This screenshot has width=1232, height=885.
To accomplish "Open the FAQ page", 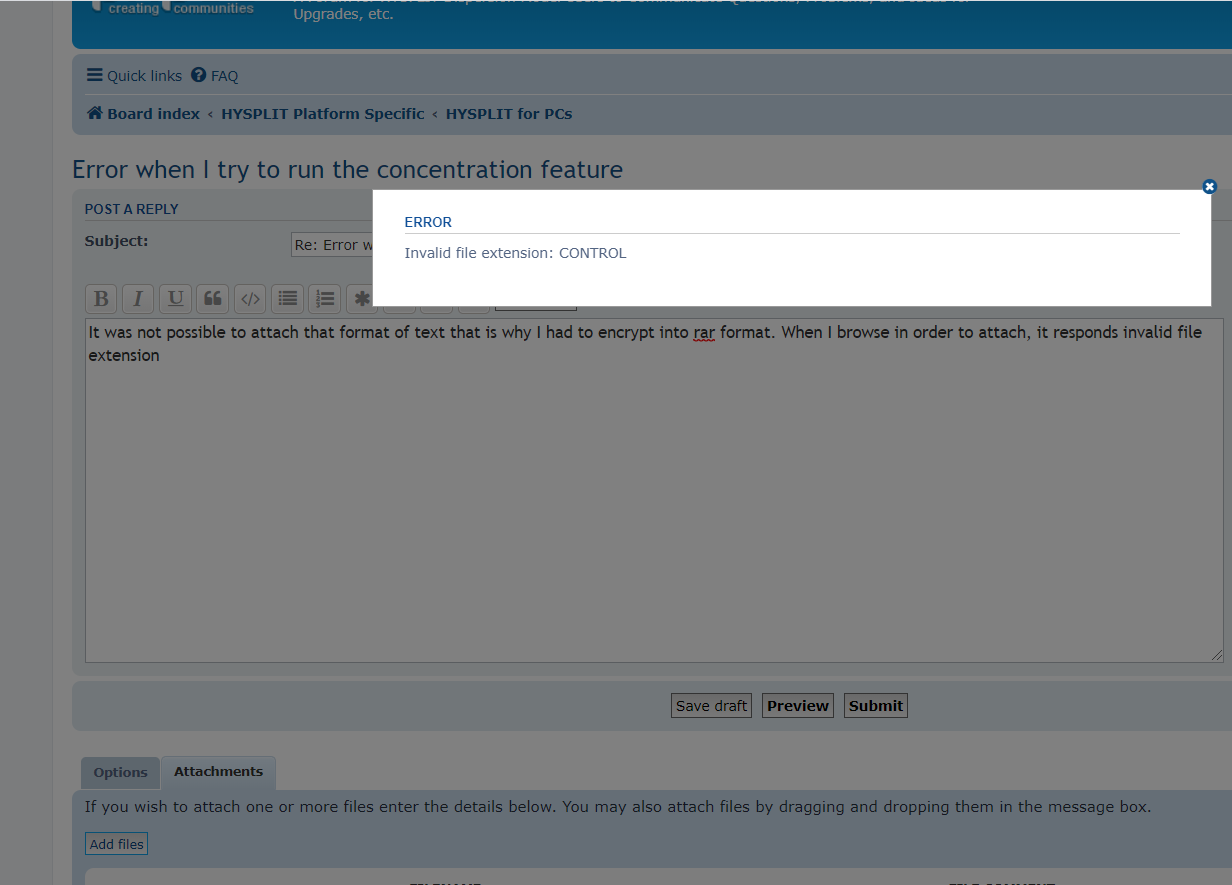I will [x=215, y=76].
